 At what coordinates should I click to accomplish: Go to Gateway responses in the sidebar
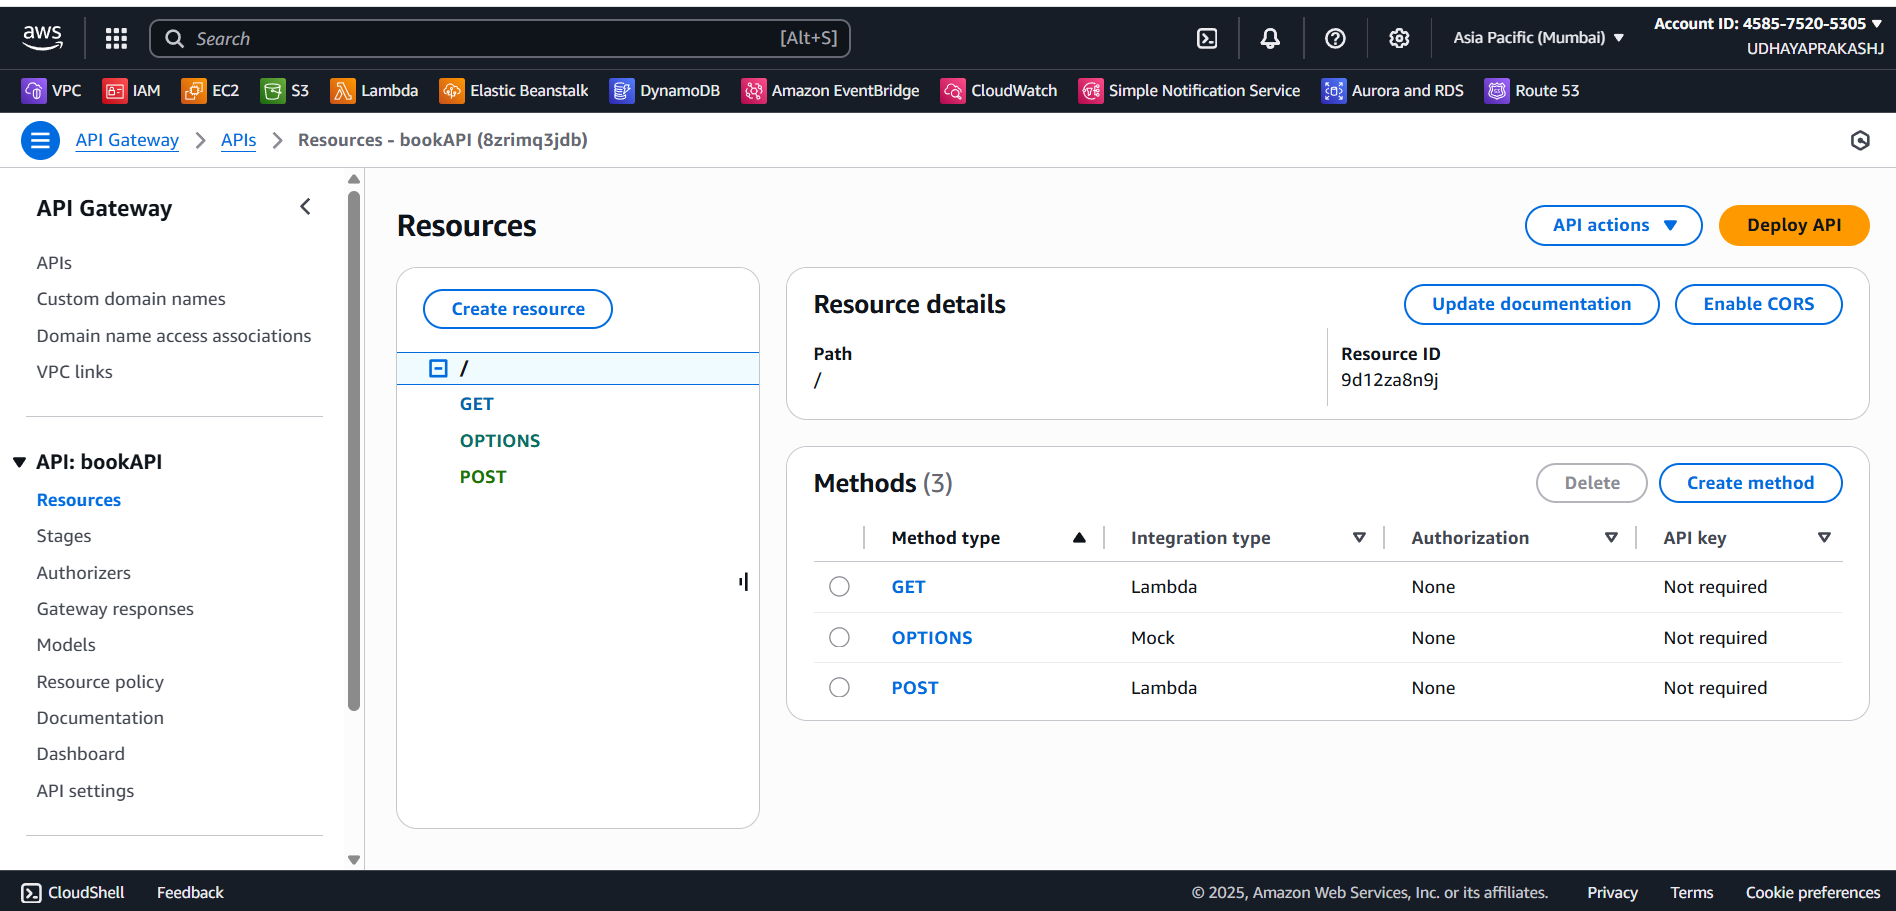pyautogui.click(x=115, y=609)
